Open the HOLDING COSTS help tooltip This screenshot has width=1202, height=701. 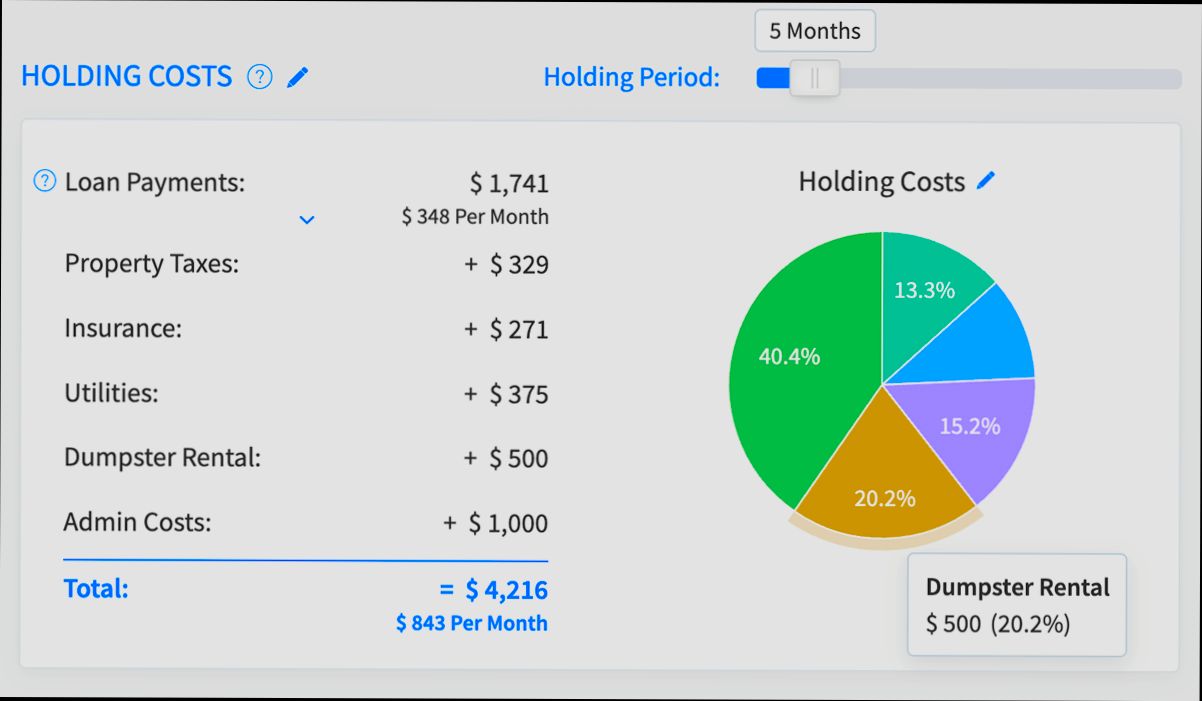[259, 76]
